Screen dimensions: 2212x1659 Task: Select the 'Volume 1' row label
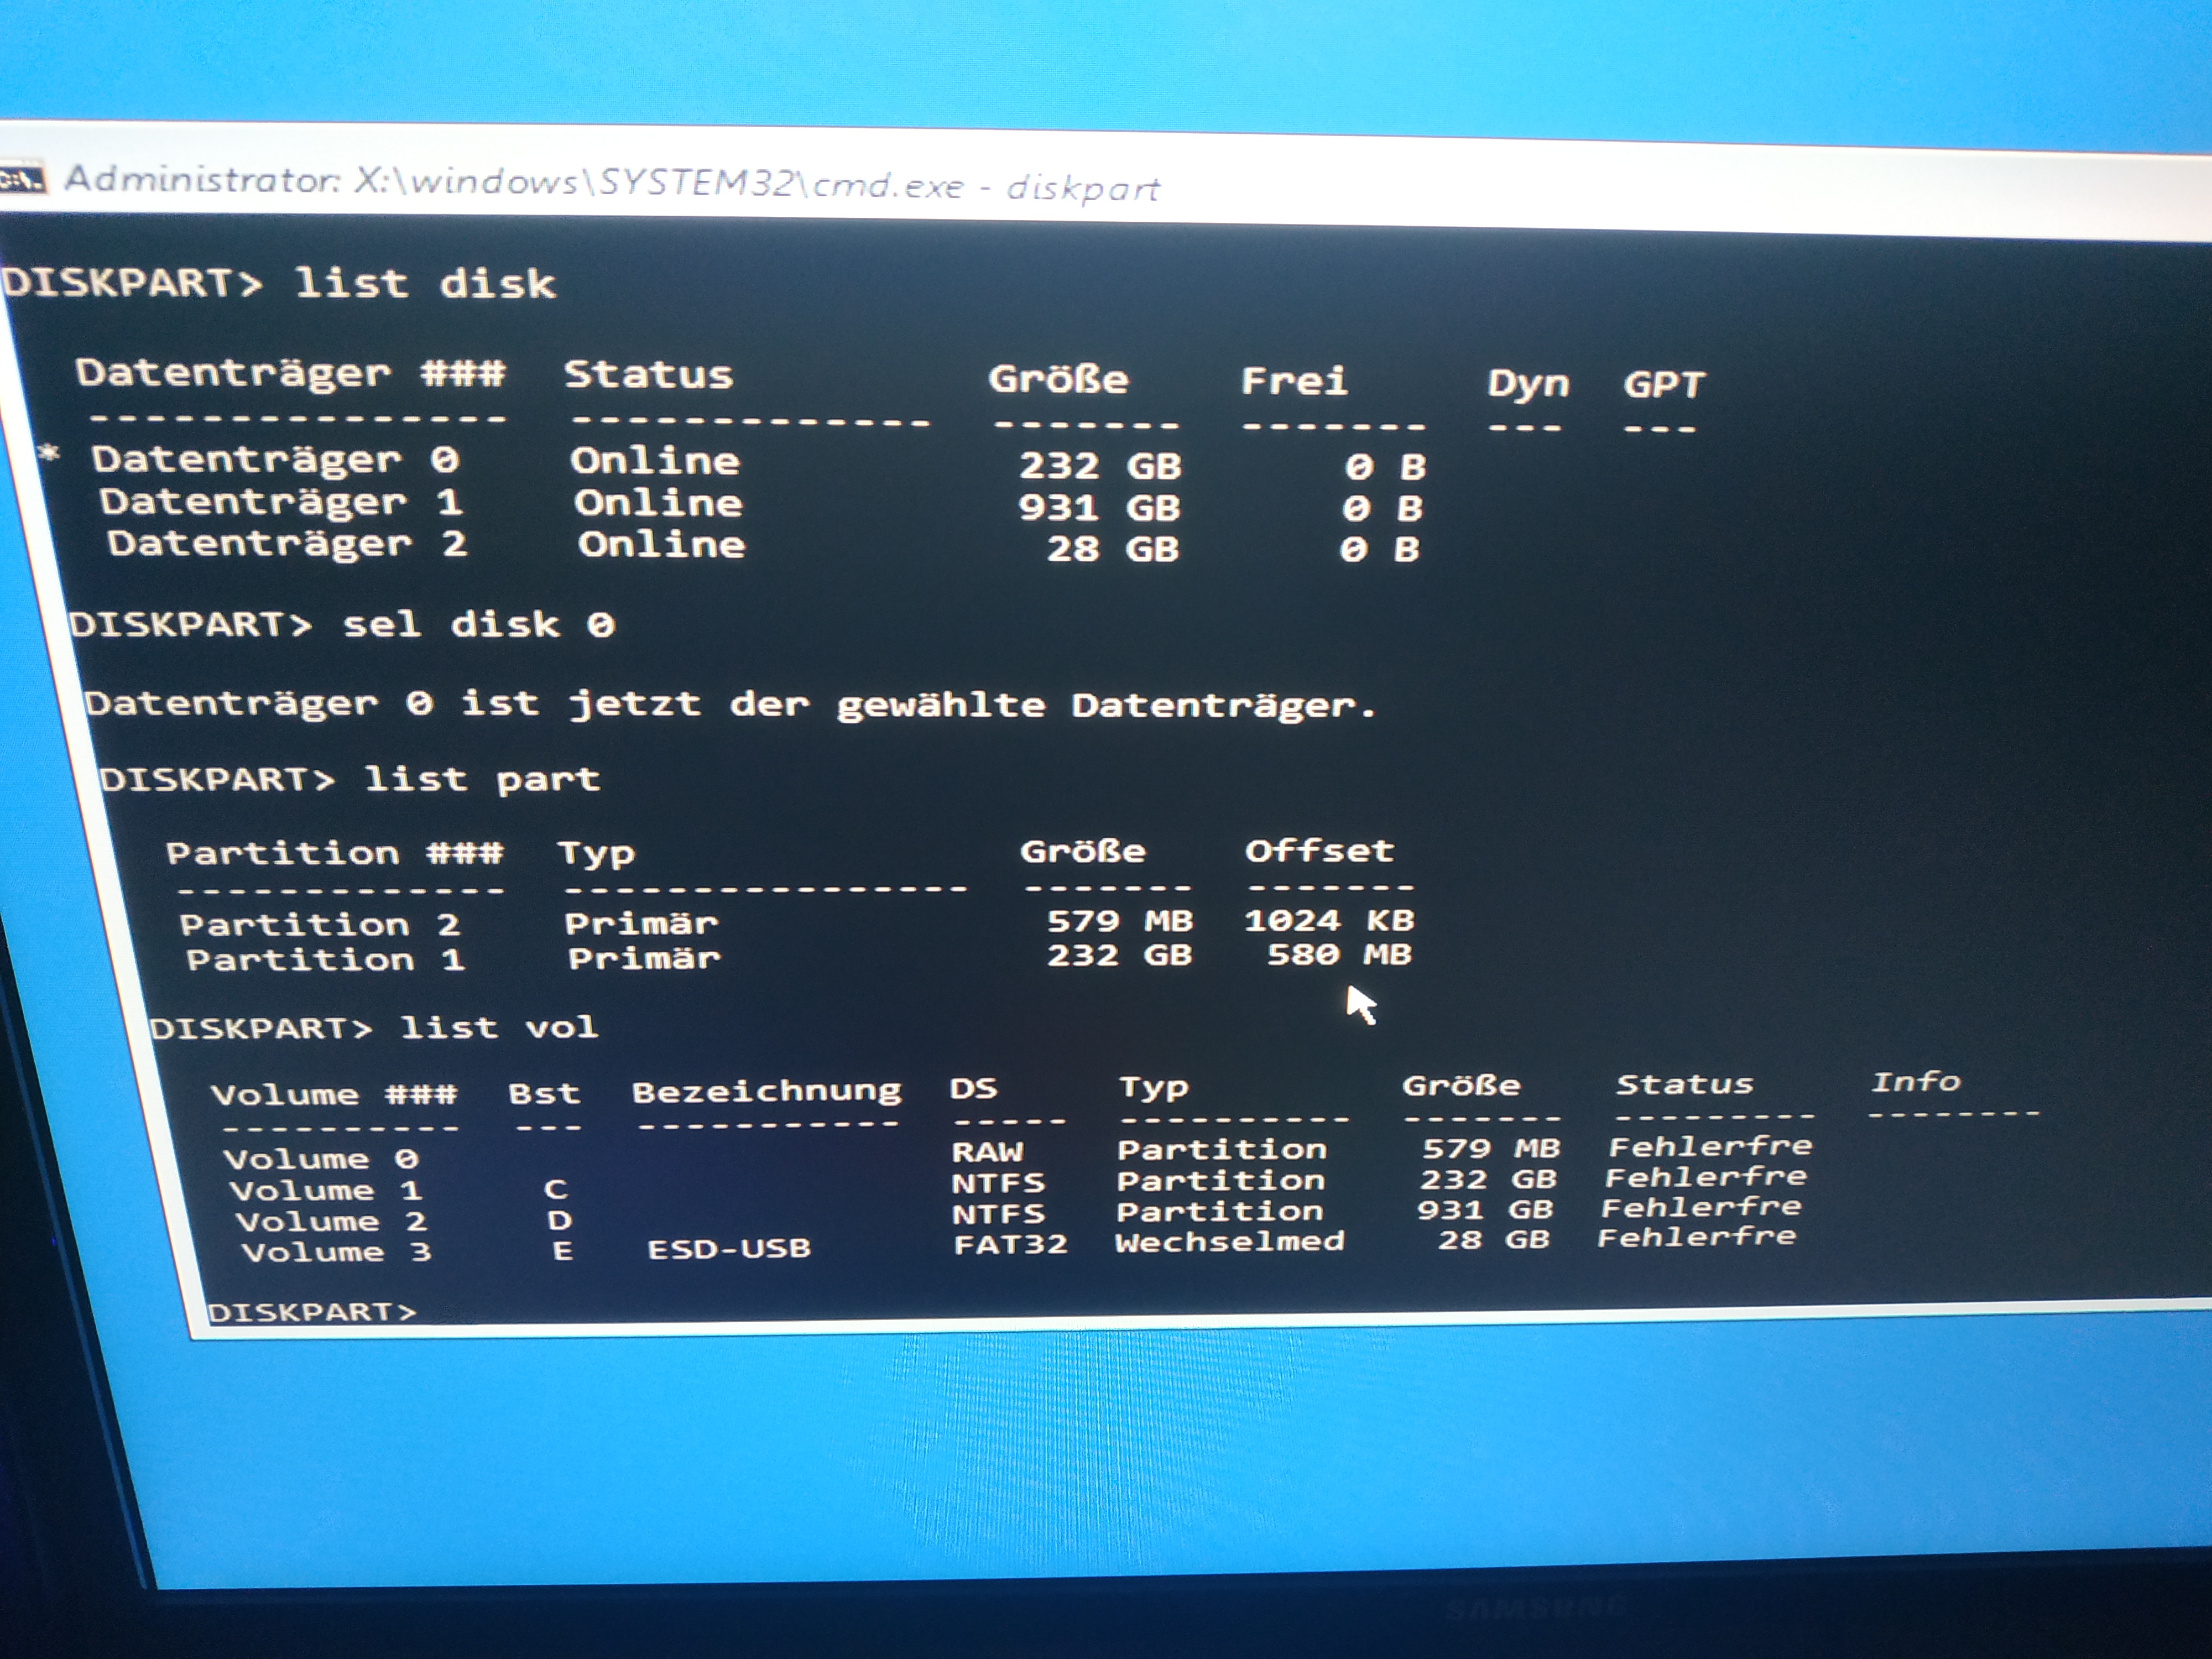pyautogui.click(x=325, y=1190)
